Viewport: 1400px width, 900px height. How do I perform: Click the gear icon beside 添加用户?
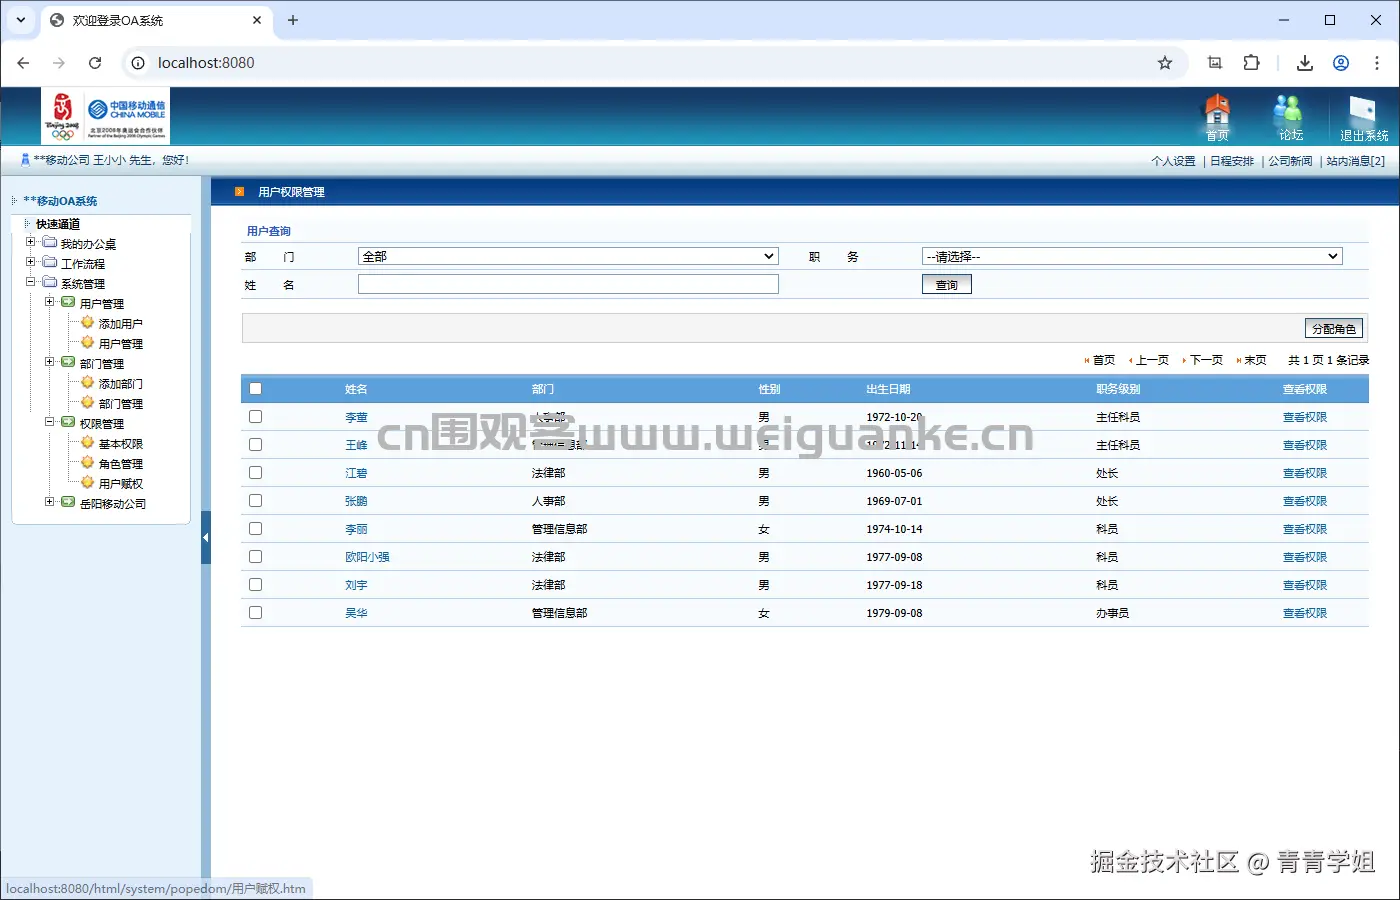pos(88,323)
